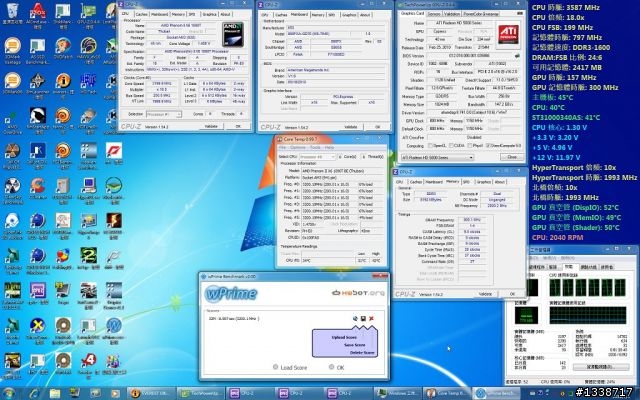Click the memory usage history graph in Task Manager

pos(588,315)
